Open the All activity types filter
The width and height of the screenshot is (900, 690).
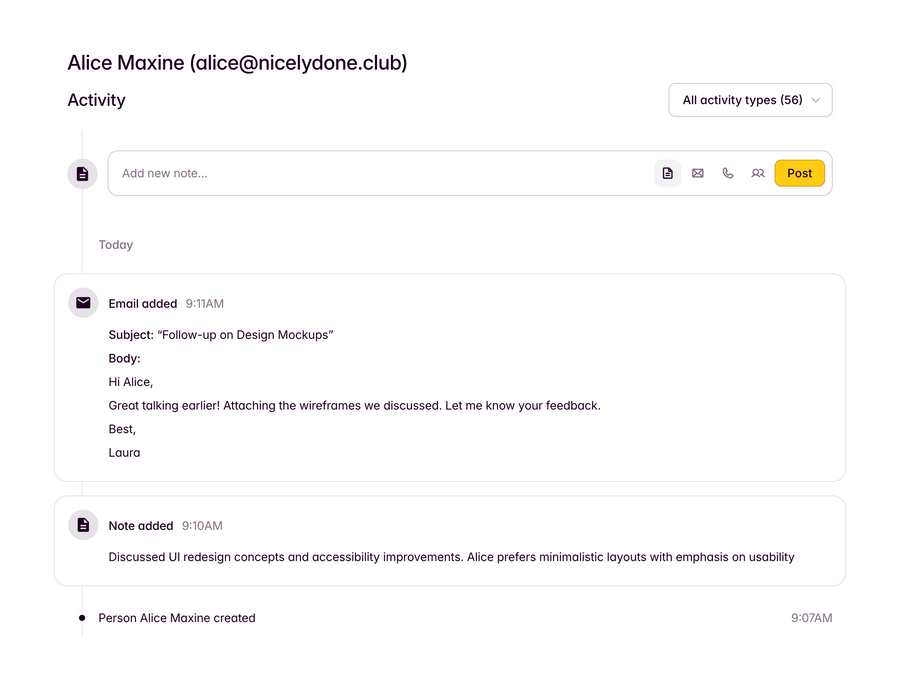[743, 100]
